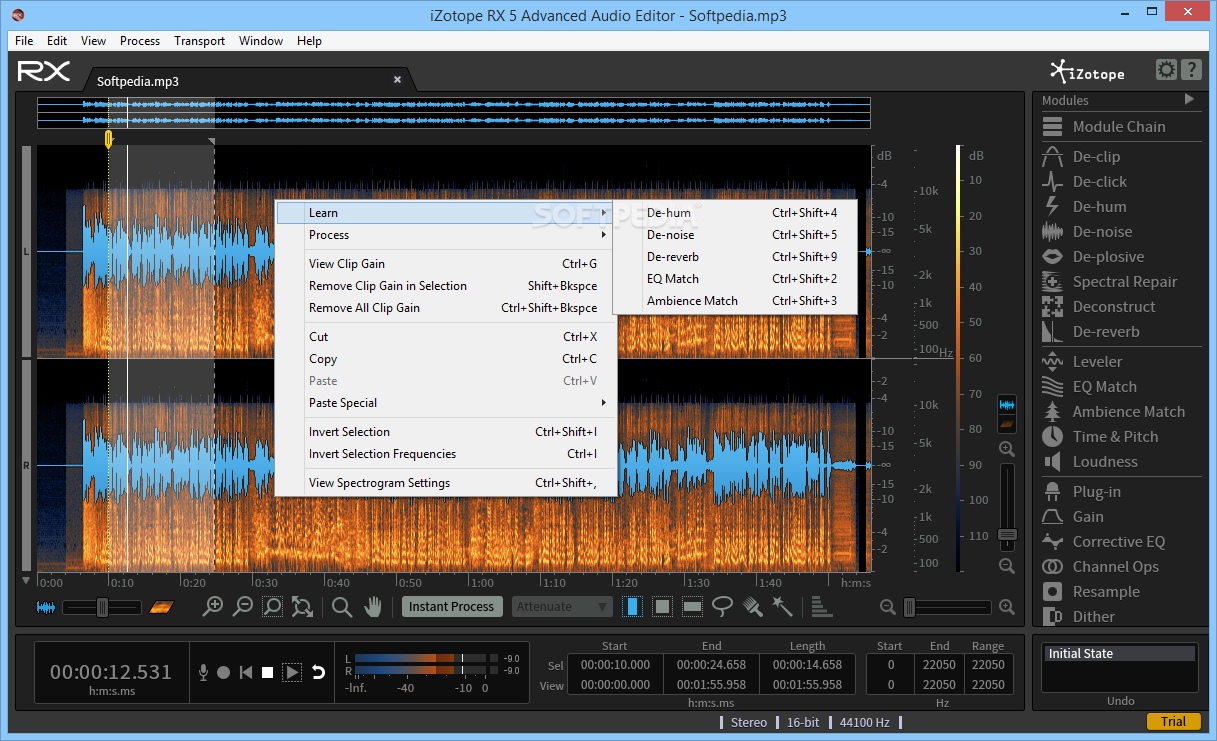Start playback with the play button
The height and width of the screenshot is (741, 1217).
tap(292, 672)
